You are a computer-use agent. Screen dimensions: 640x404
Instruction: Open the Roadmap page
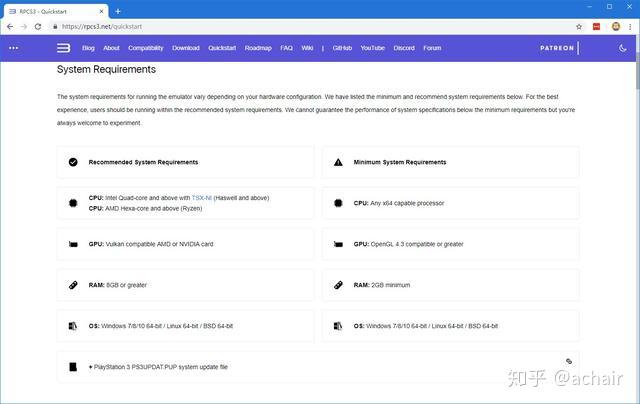coord(258,48)
